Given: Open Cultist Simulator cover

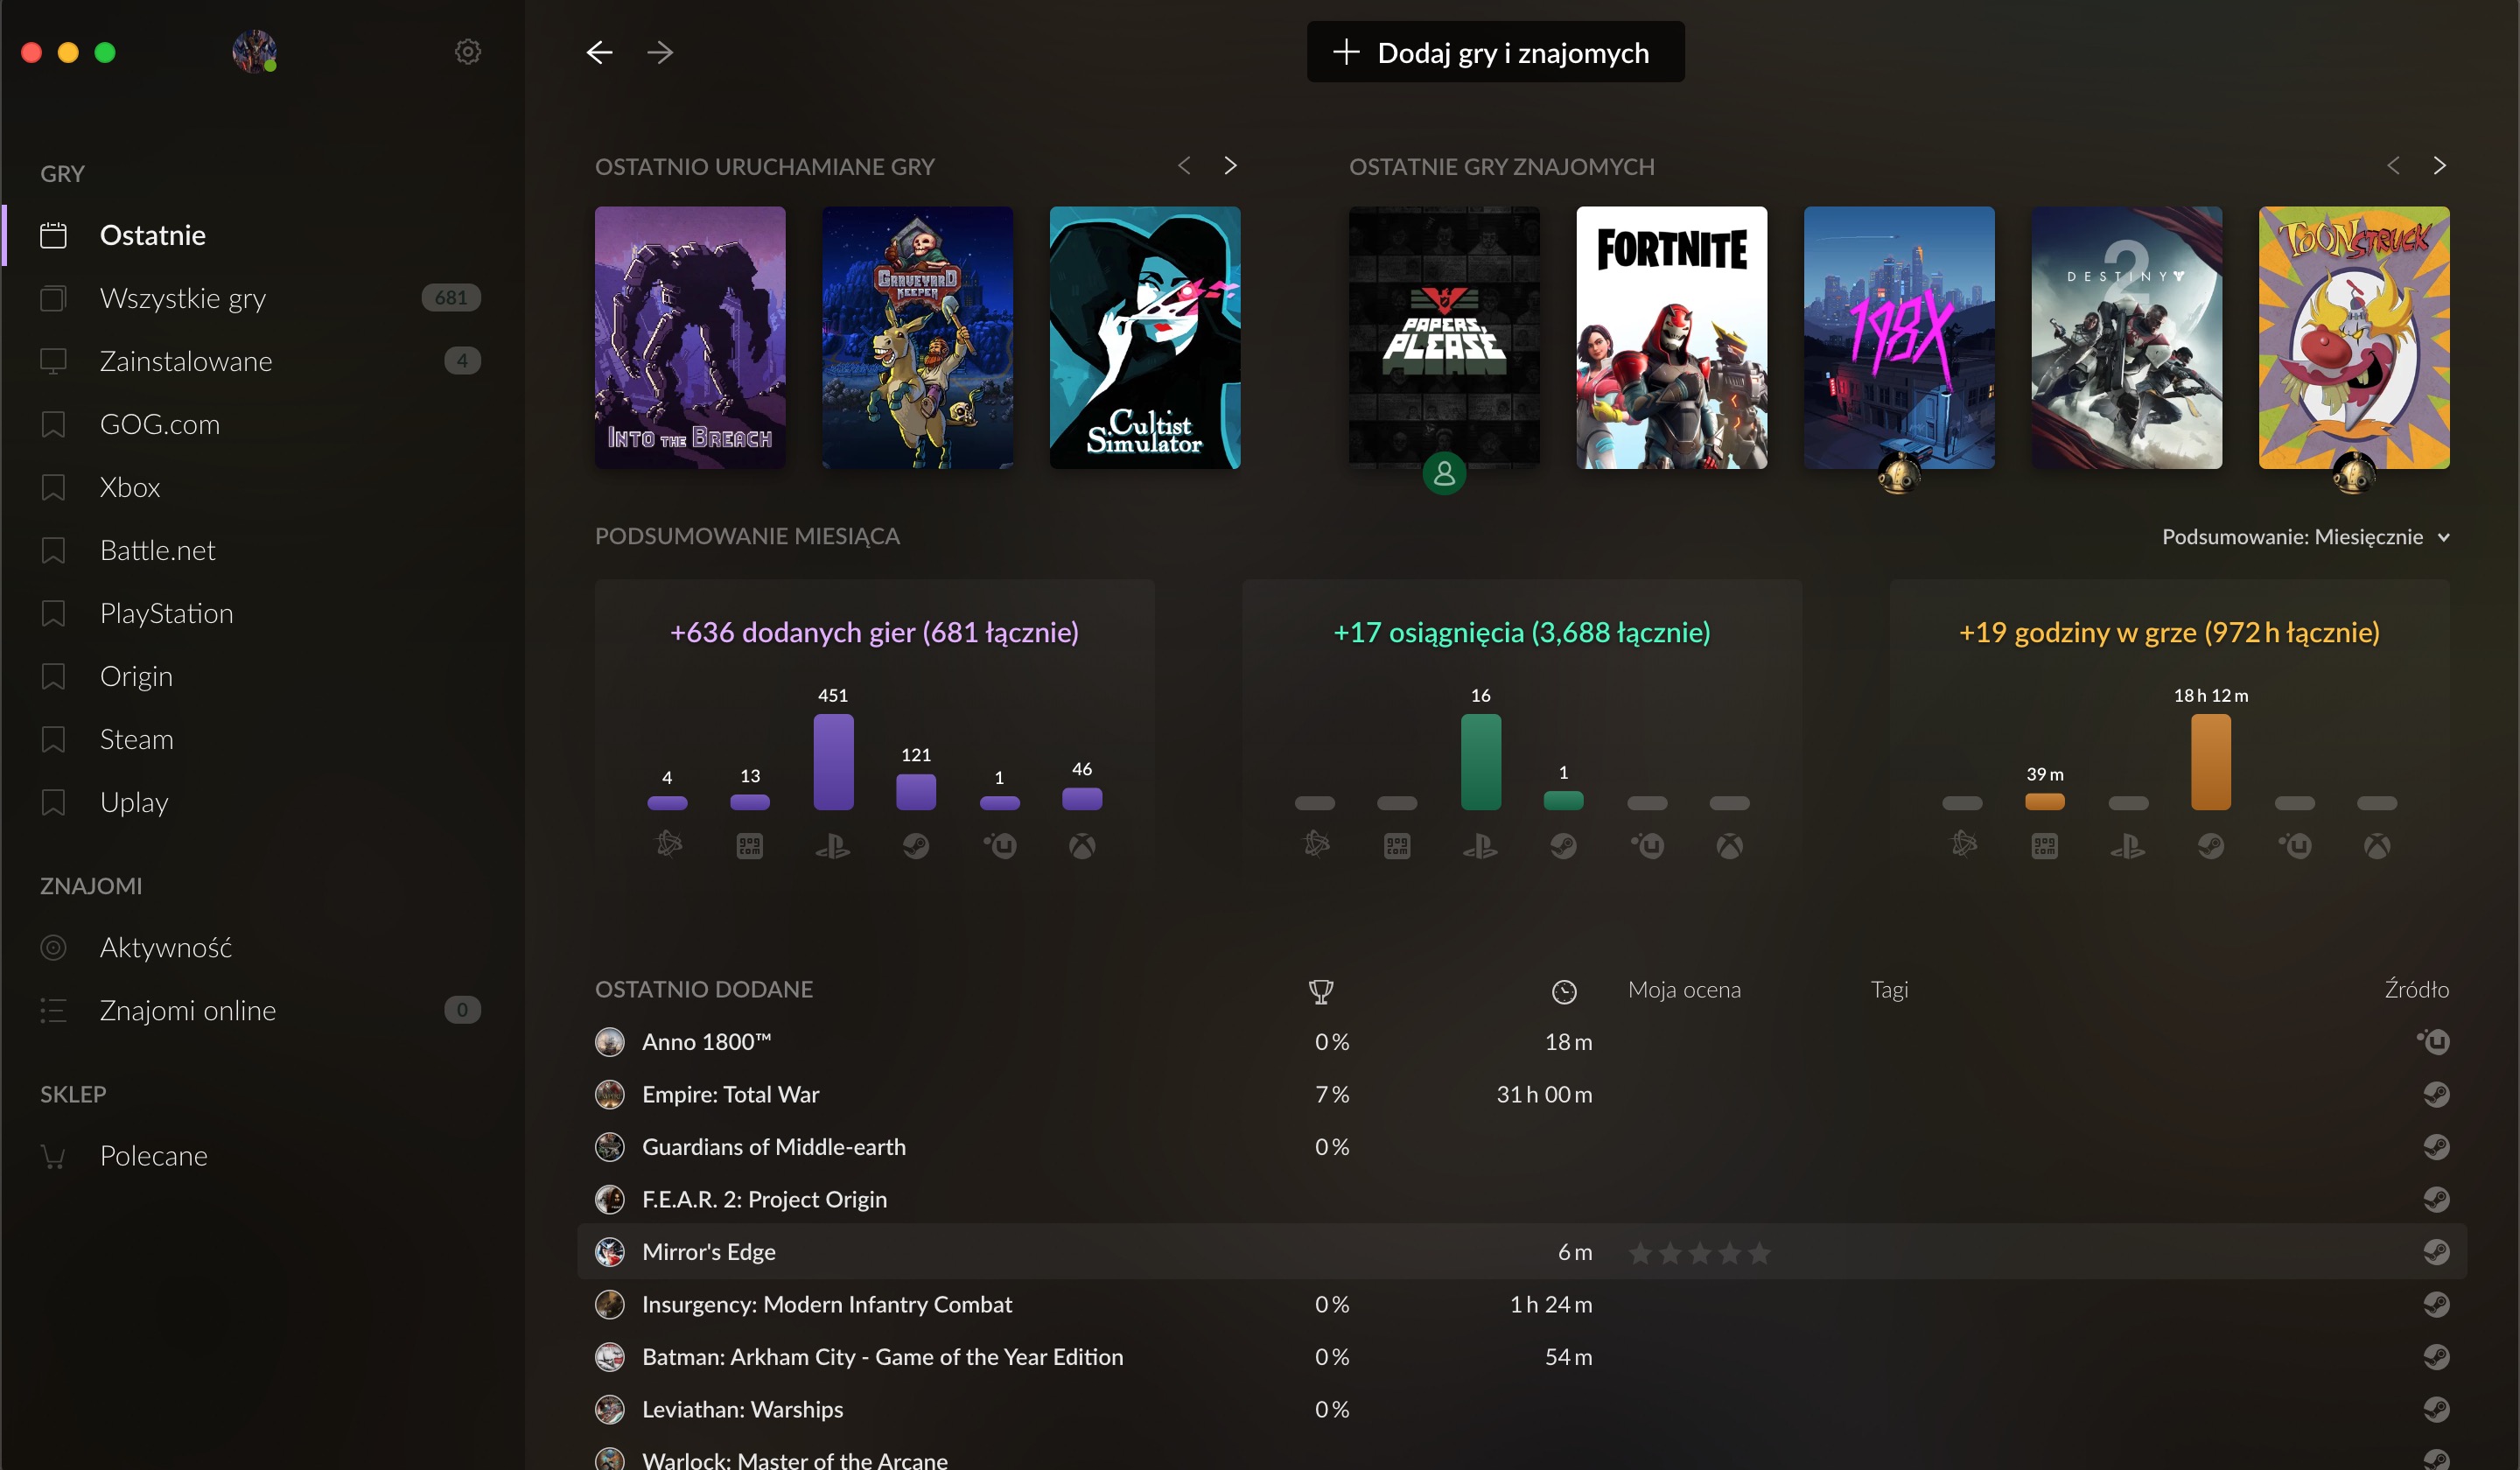Looking at the screenshot, I should (1145, 338).
